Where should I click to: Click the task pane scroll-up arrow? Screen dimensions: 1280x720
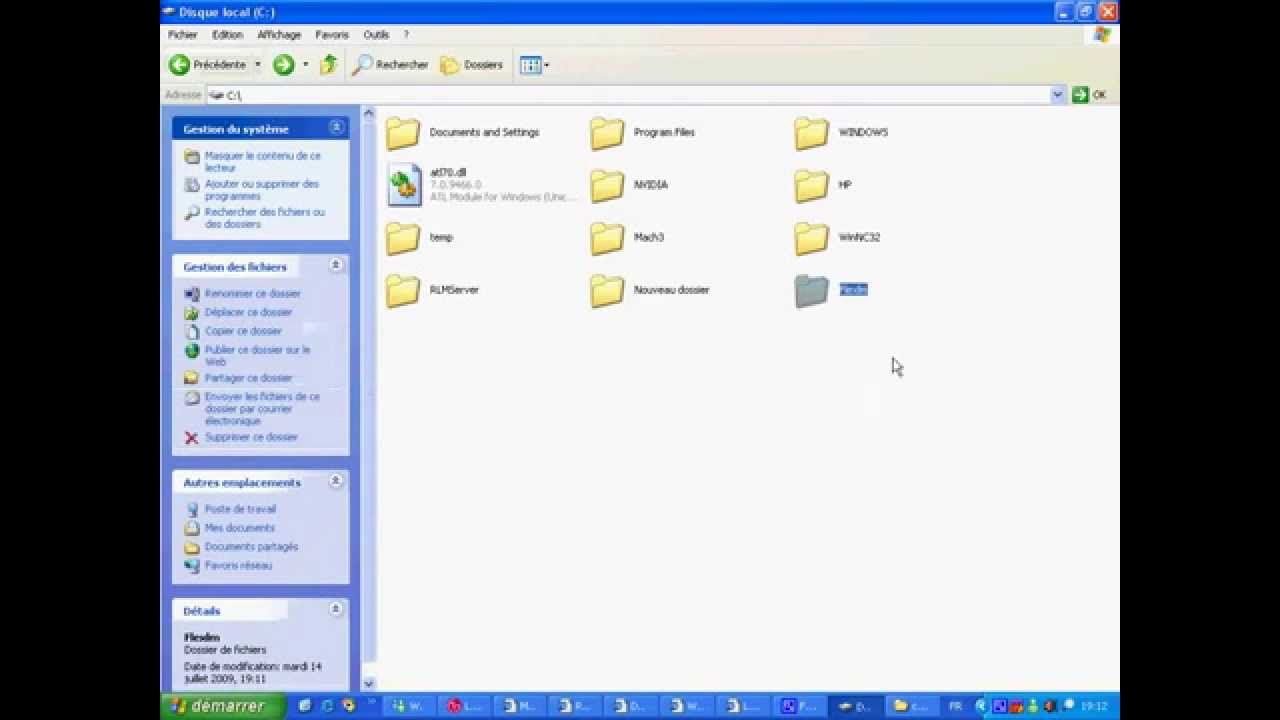click(368, 113)
